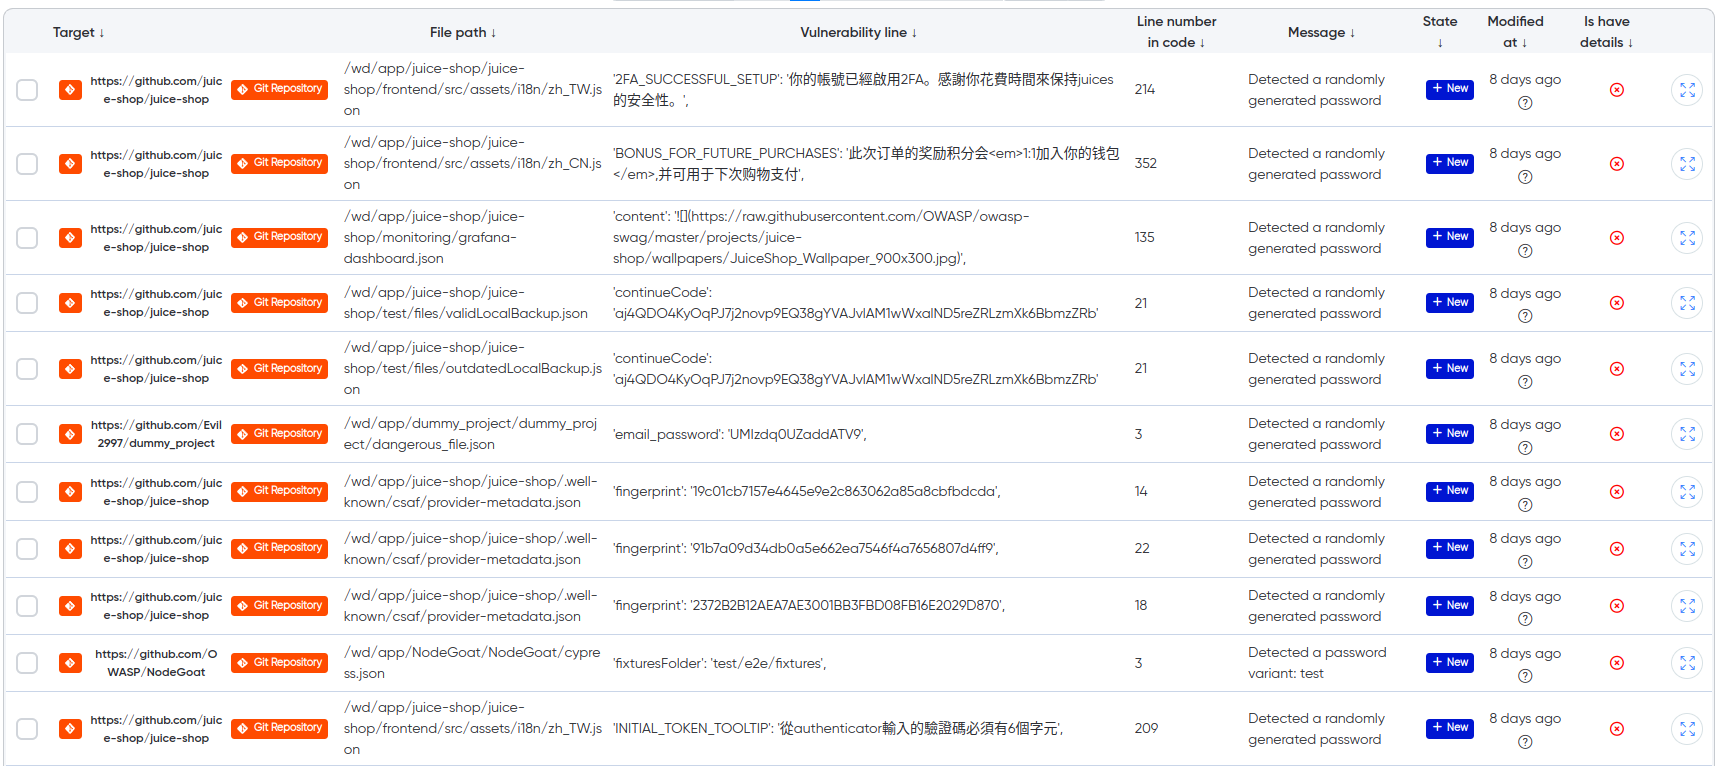Open github.com/OWASP/NodeGoat target link
Image resolution: width=1718 pixels, height=766 pixels.
[x=156, y=663]
